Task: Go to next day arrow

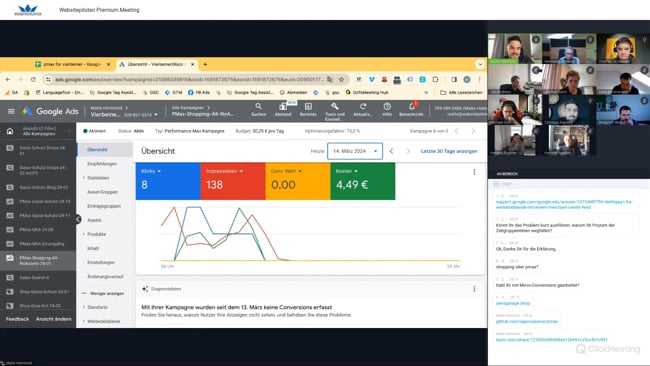Action: coord(408,151)
